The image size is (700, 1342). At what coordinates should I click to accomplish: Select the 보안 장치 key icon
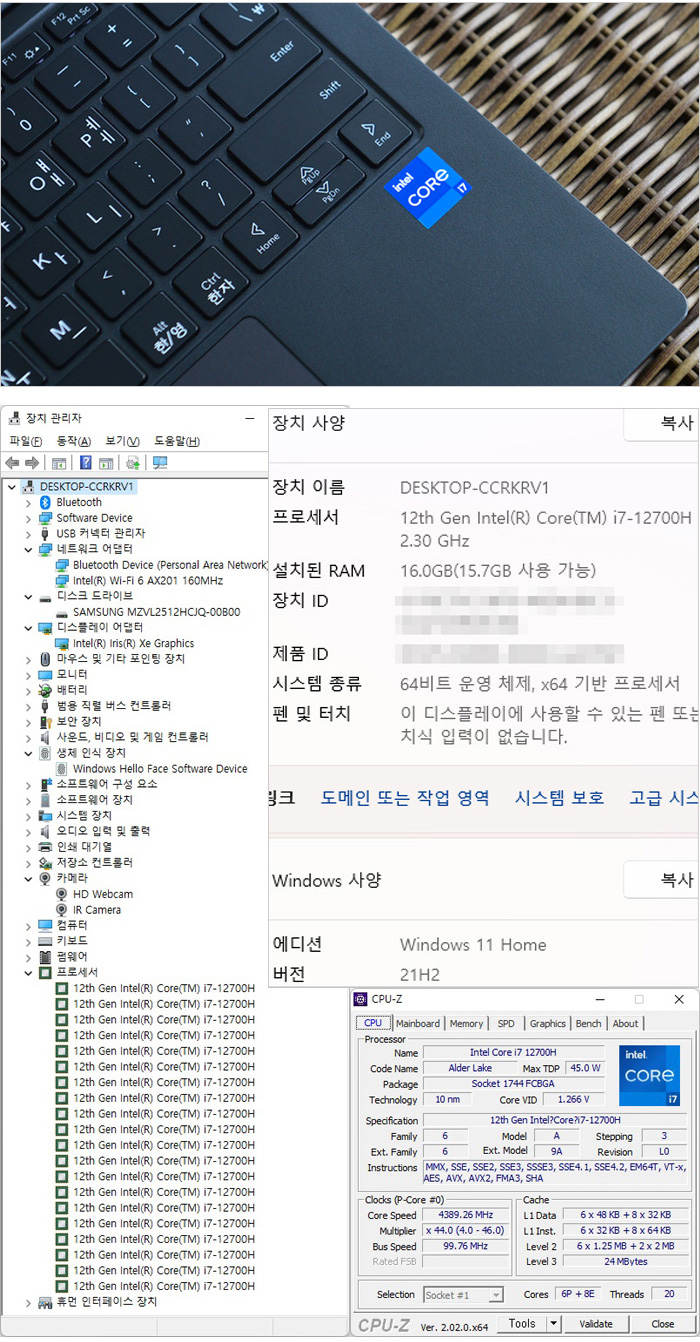pos(45,721)
